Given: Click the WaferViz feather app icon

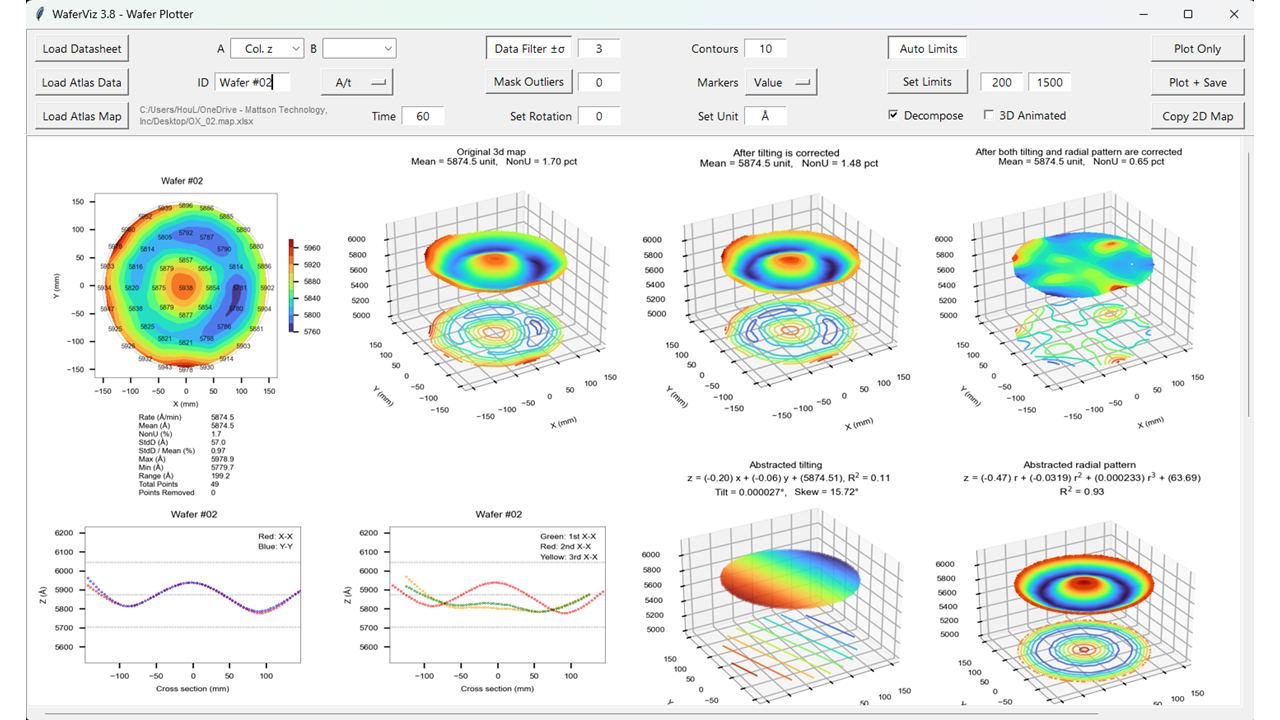Looking at the screenshot, I should pyautogui.click(x=38, y=14).
